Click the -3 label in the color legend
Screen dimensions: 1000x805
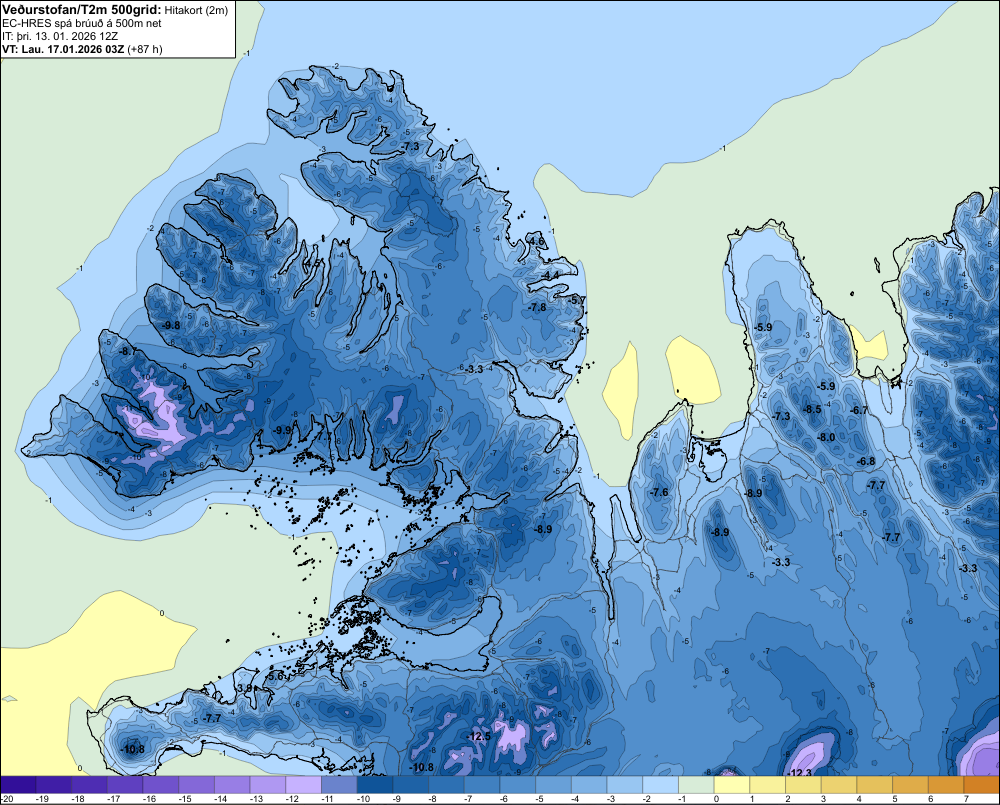[611, 799]
